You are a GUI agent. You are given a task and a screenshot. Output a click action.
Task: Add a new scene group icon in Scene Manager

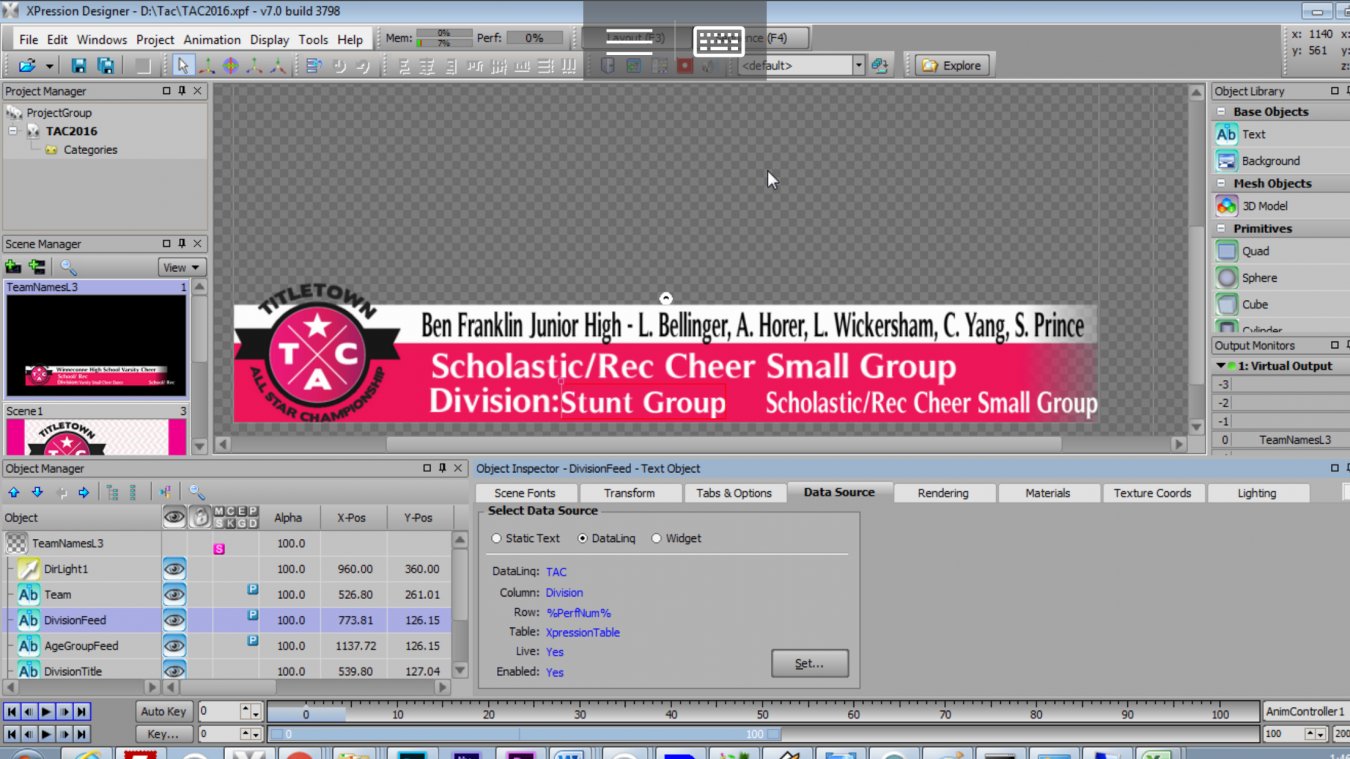pyautogui.click(x=37, y=267)
